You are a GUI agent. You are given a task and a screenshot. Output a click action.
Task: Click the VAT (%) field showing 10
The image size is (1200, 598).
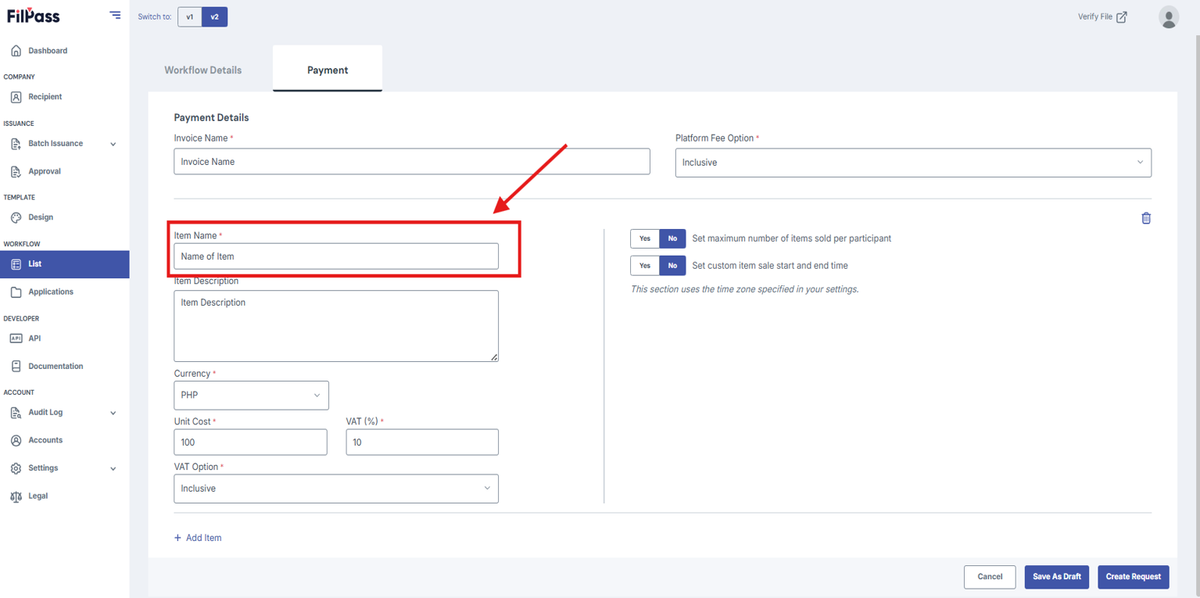[x=422, y=442]
